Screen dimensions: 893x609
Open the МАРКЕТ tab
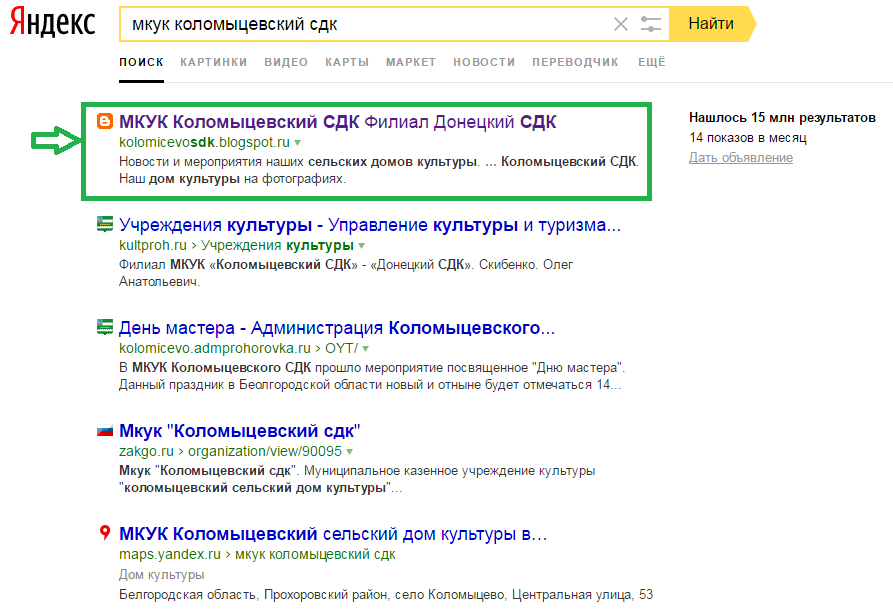[x=411, y=62]
